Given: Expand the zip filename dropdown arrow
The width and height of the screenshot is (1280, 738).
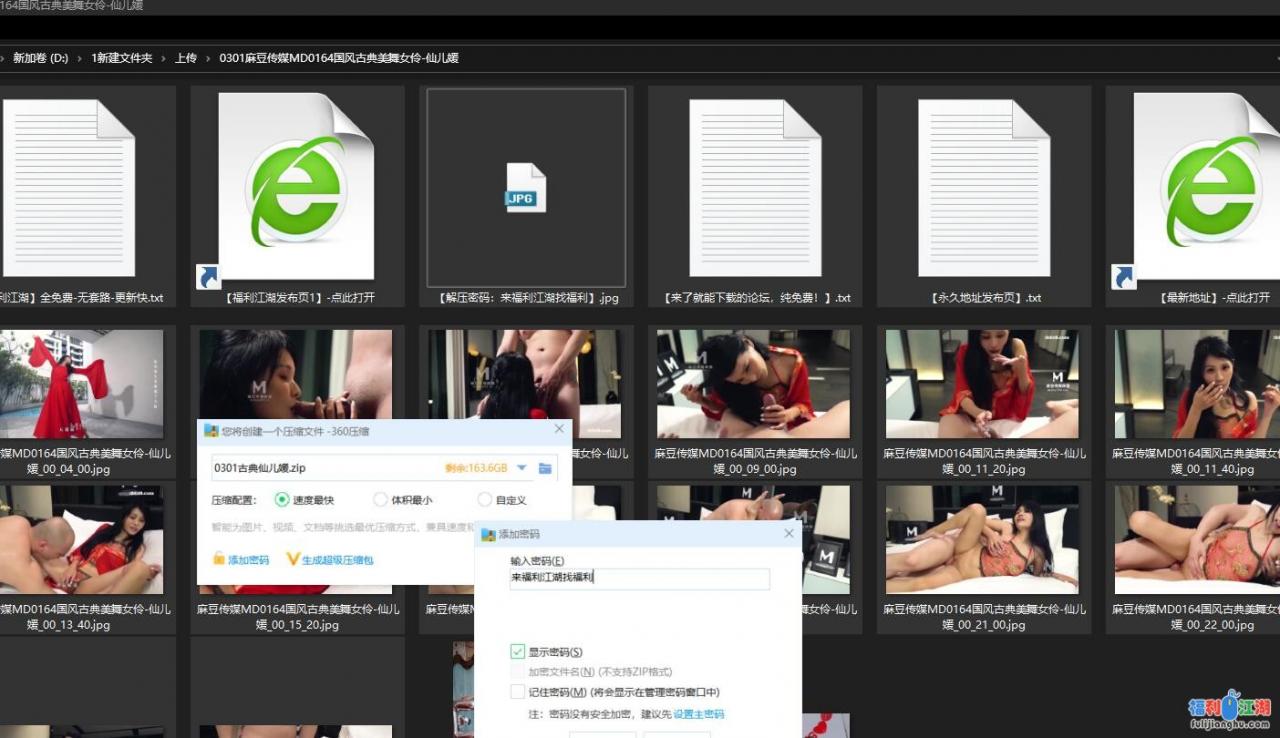Looking at the screenshot, I should (521, 468).
